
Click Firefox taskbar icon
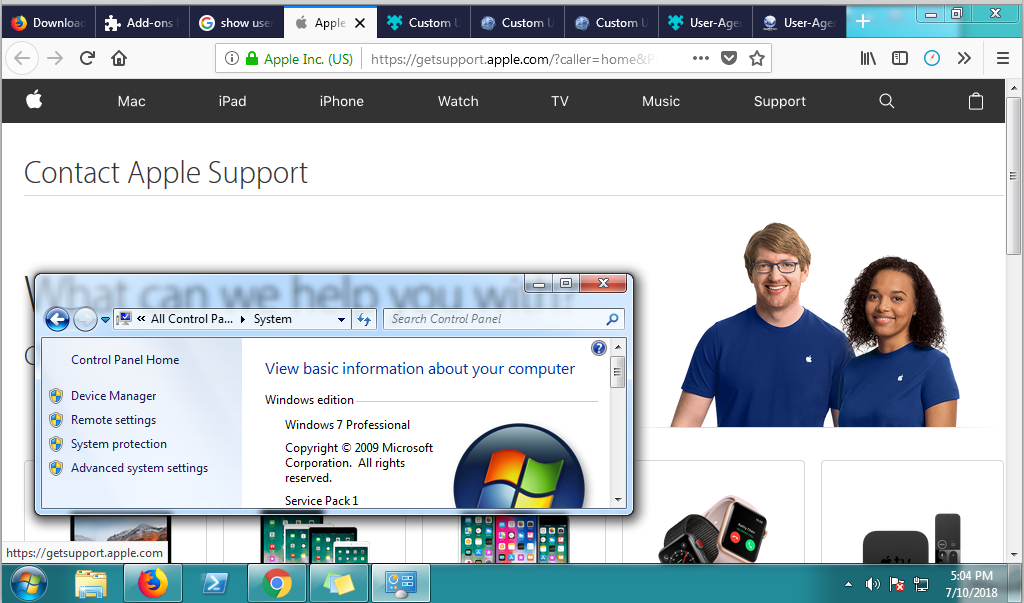point(153,583)
